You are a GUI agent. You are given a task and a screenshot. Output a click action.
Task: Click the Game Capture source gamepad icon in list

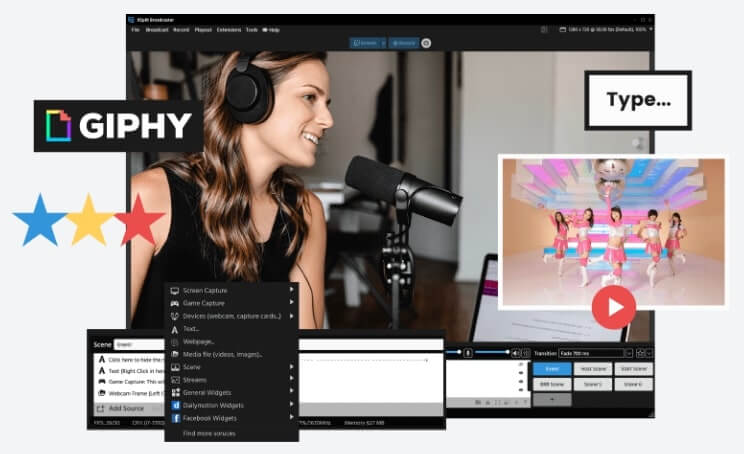(x=102, y=381)
